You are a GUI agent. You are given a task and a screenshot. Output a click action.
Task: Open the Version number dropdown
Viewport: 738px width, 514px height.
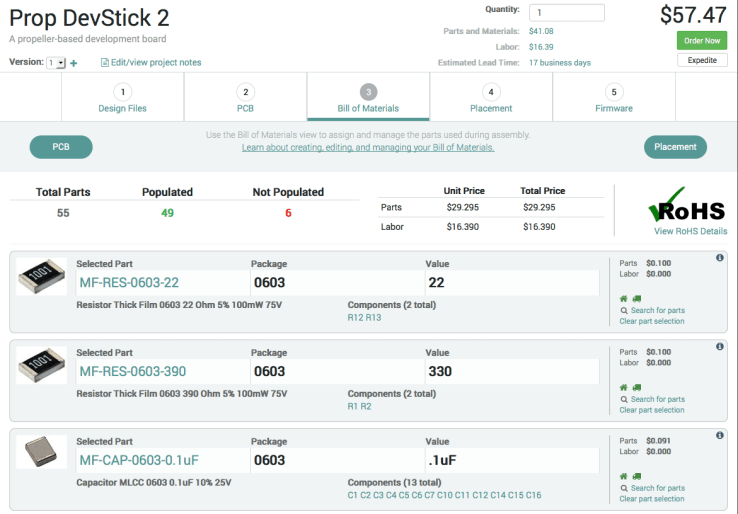[x=56, y=63]
